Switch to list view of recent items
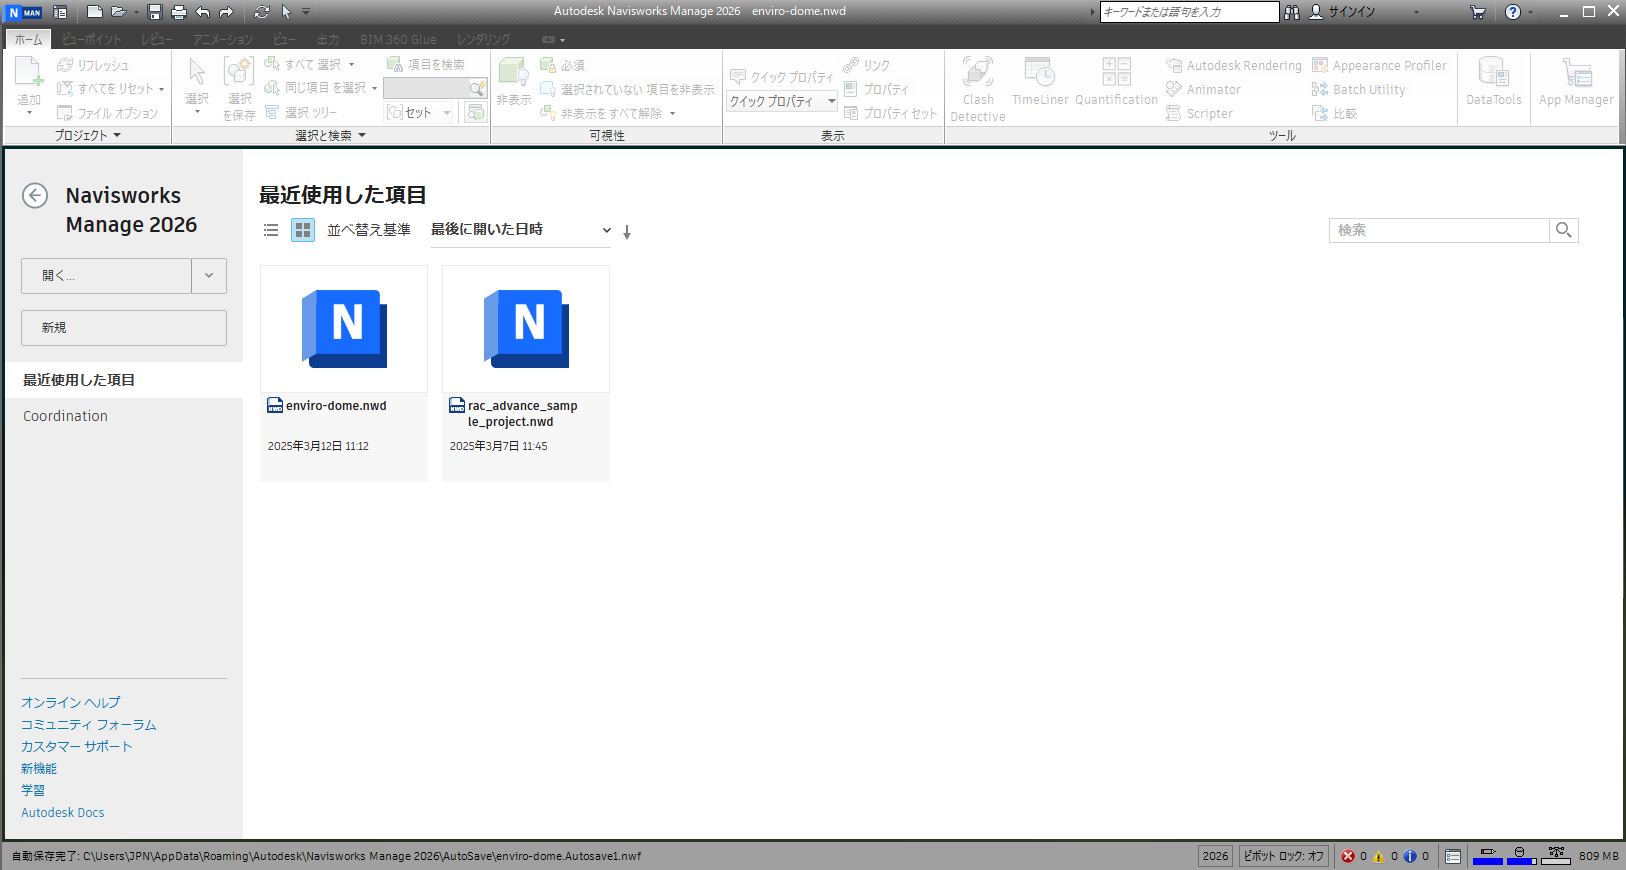 [271, 230]
